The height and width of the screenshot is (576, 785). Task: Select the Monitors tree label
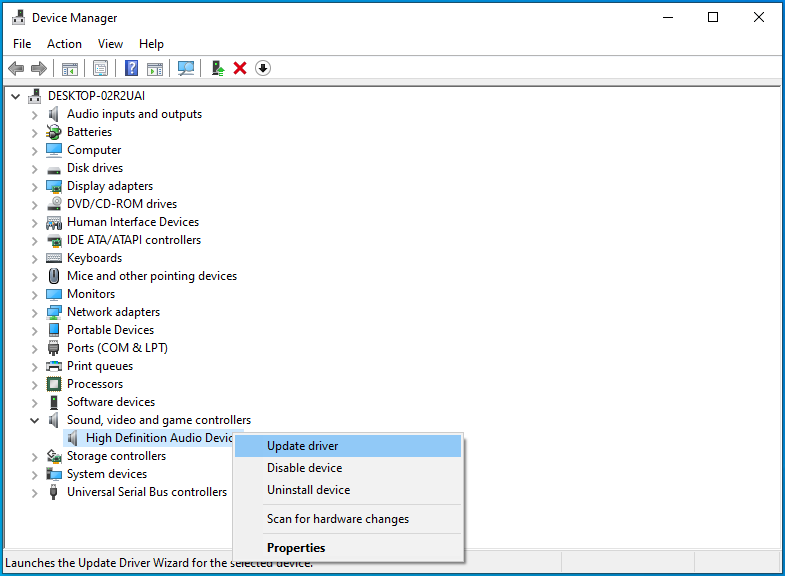coord(91,294)
